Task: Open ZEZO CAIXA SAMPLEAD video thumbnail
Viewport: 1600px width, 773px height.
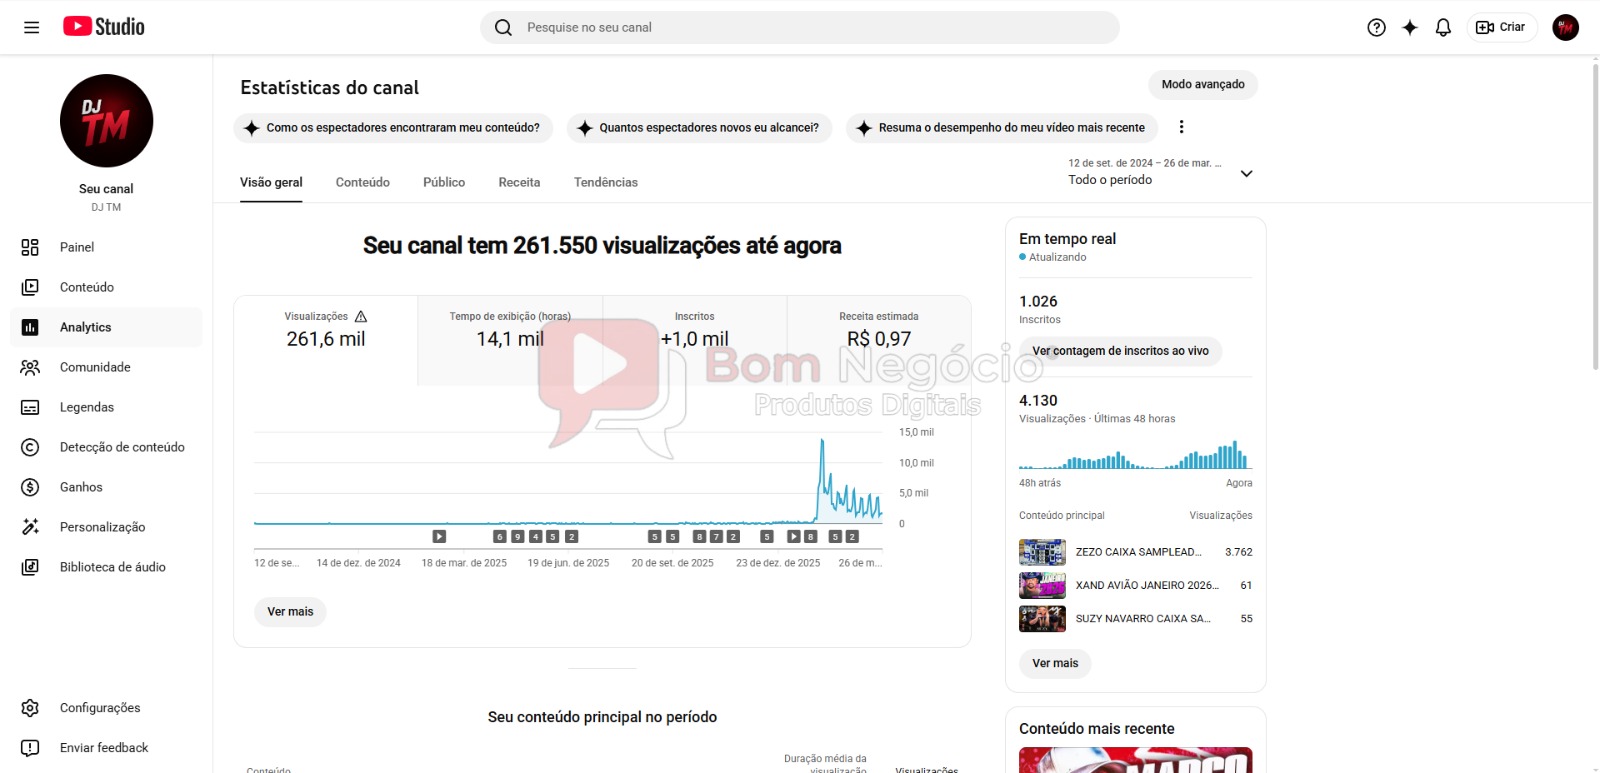Action: pos(1042,552)
